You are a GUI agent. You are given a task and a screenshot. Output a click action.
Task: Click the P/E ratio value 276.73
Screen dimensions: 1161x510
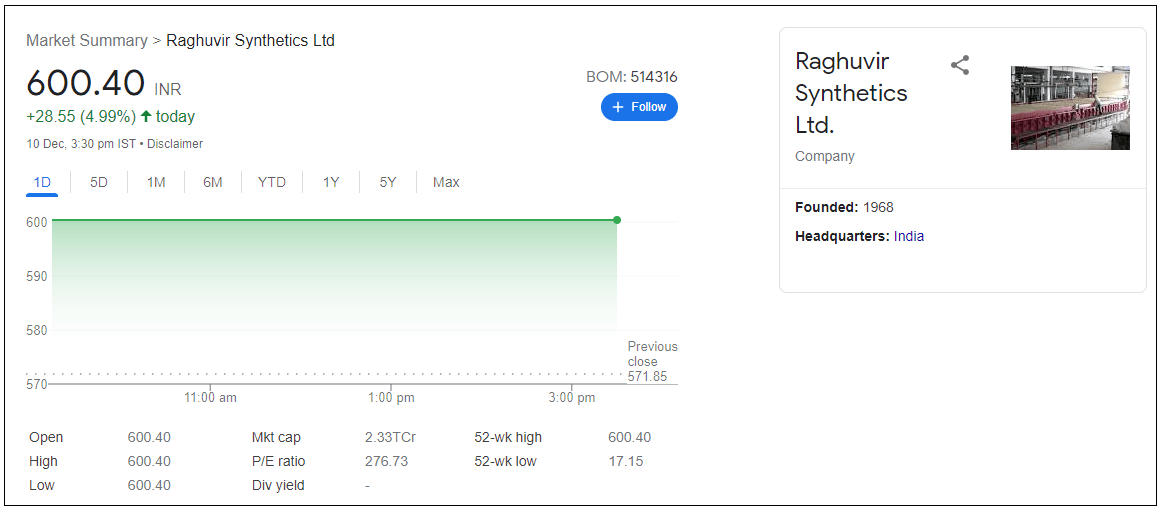[387, 461]
